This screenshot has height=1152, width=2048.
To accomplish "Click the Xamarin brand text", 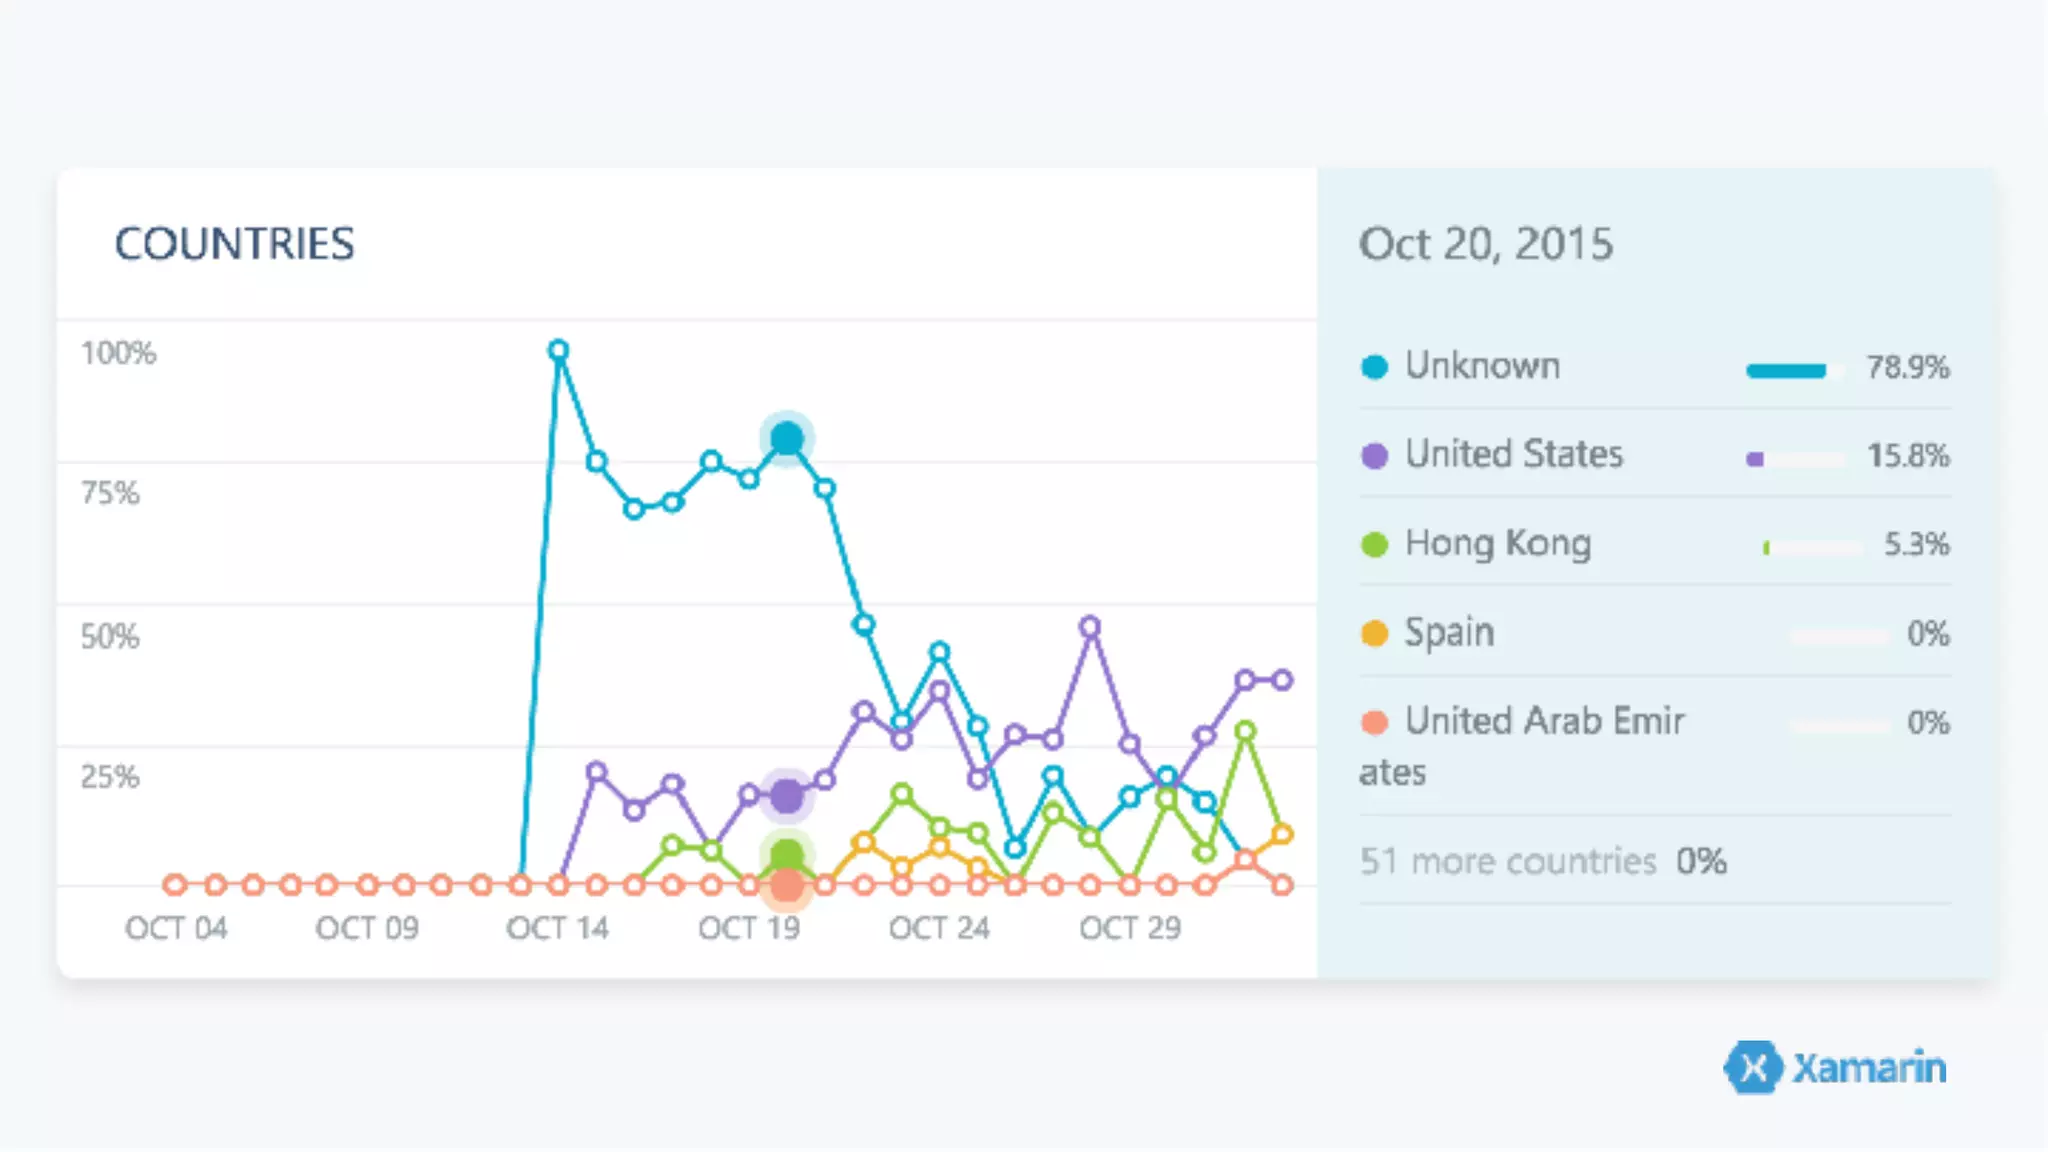I will click(x=1869, y=1069).
